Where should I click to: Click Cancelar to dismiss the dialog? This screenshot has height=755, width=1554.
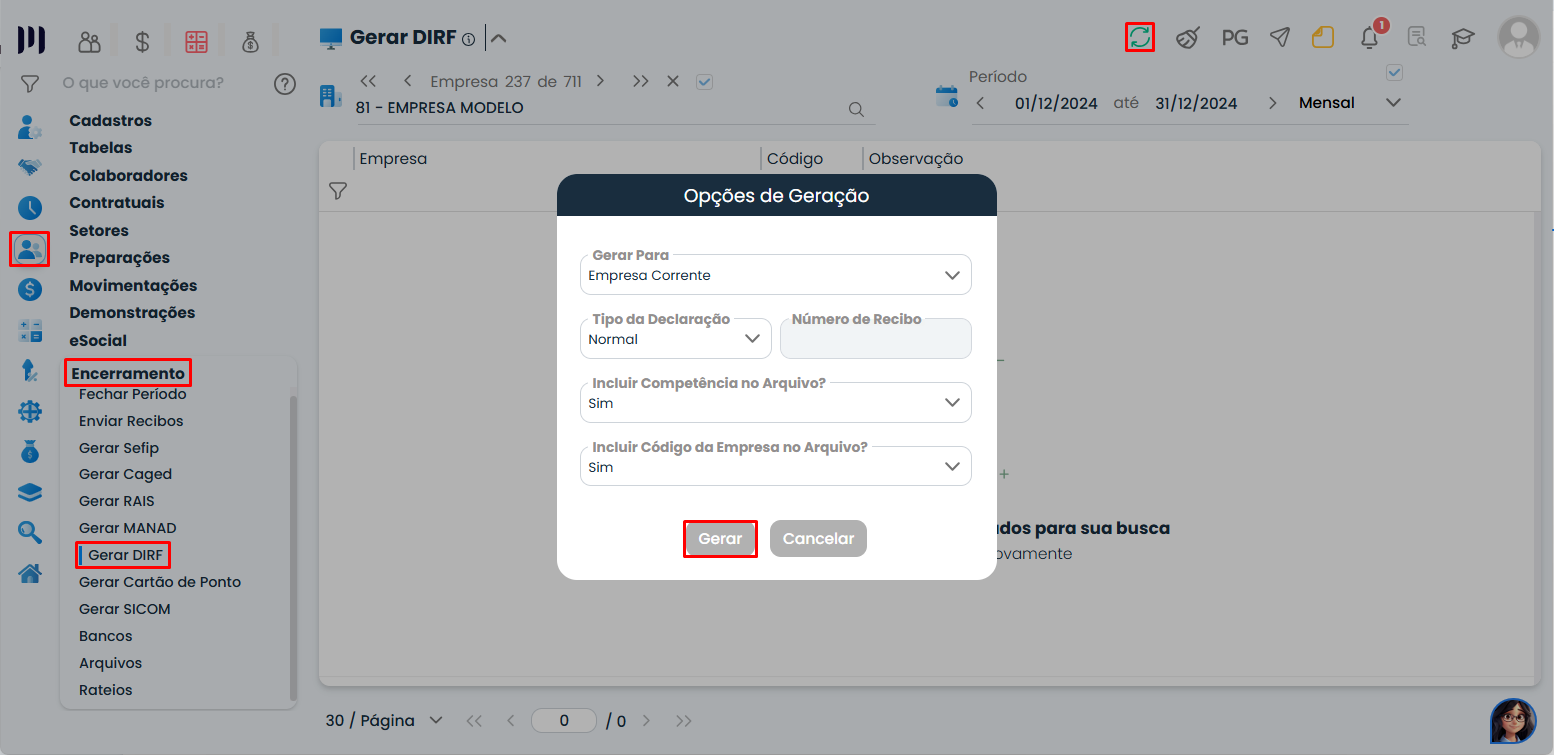click(818, 538)
